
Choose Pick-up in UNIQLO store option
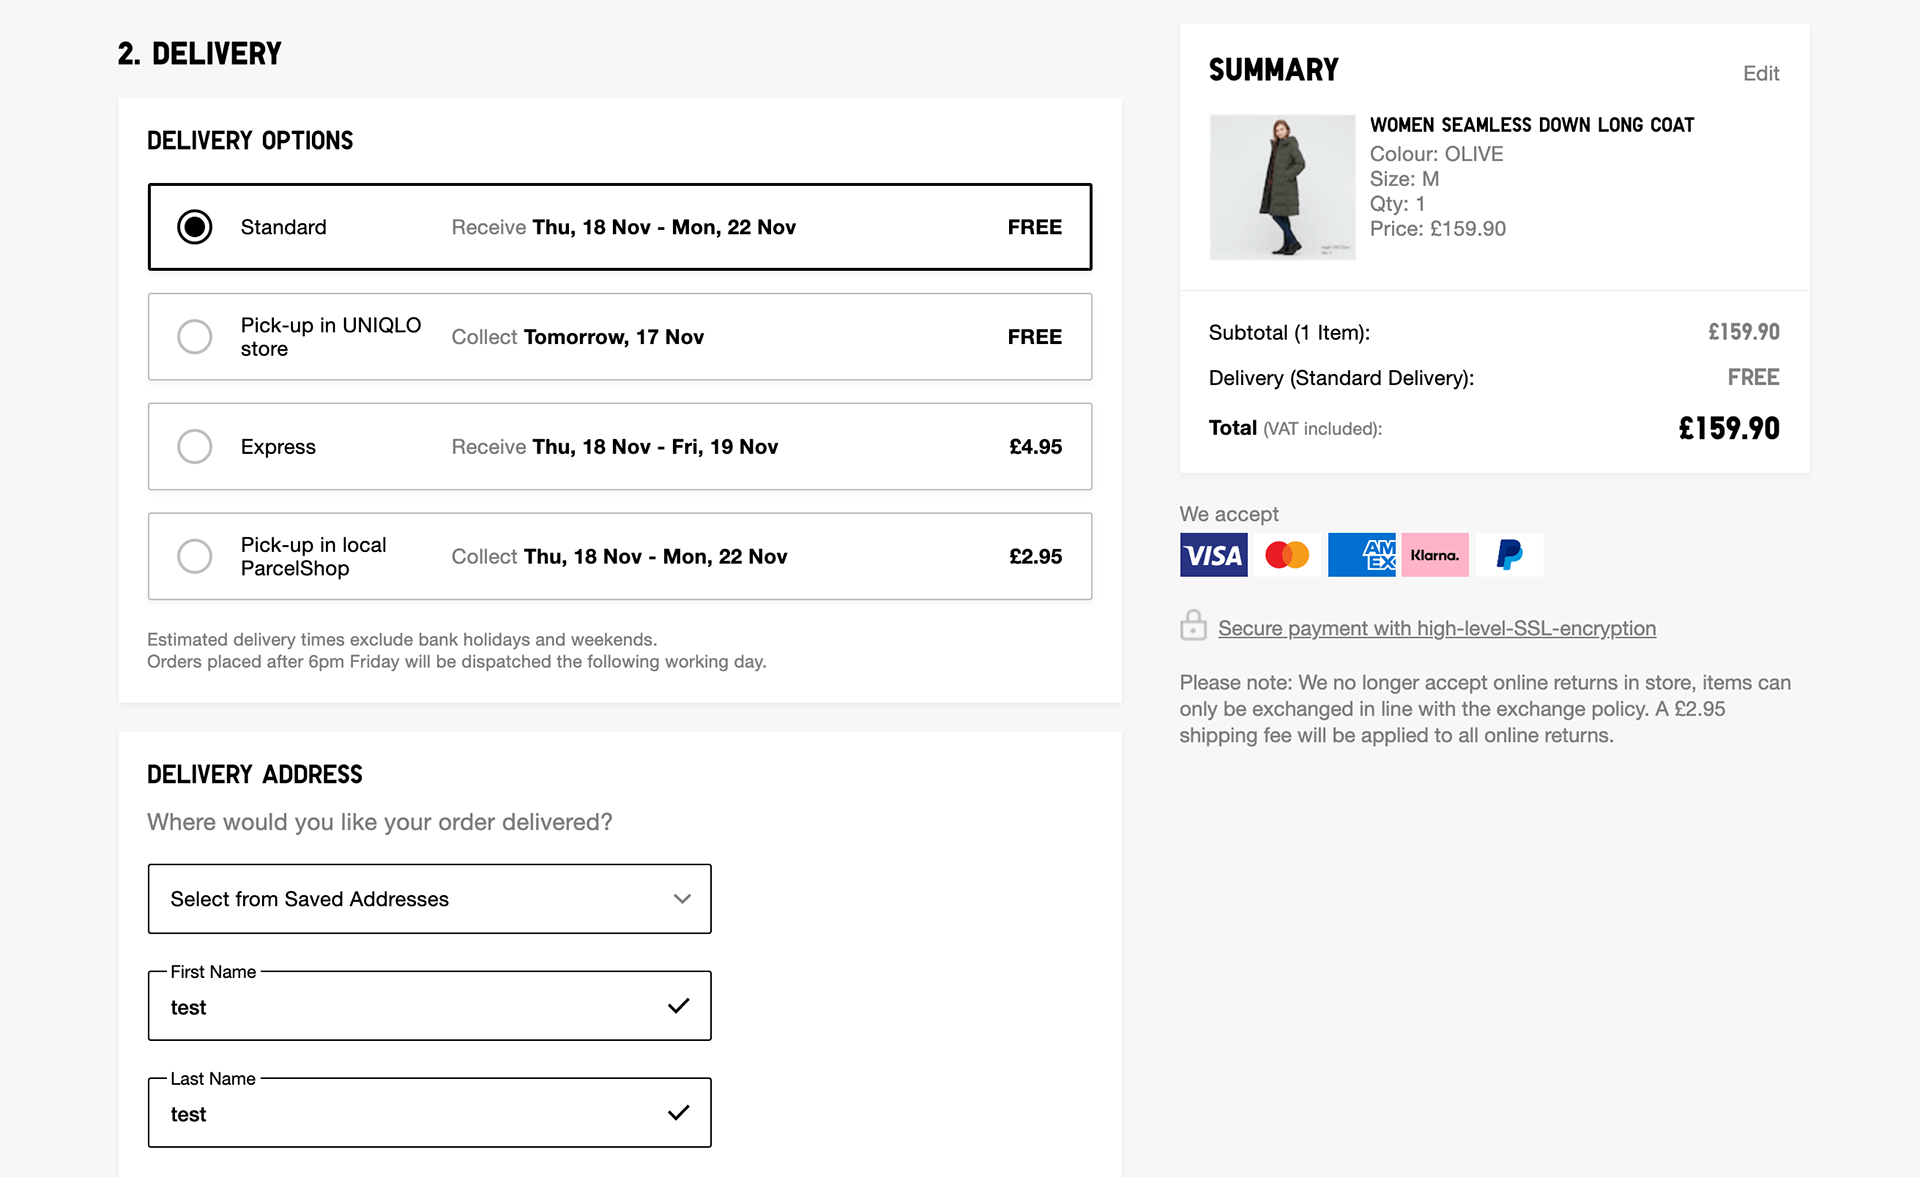[x=195, y=337]
